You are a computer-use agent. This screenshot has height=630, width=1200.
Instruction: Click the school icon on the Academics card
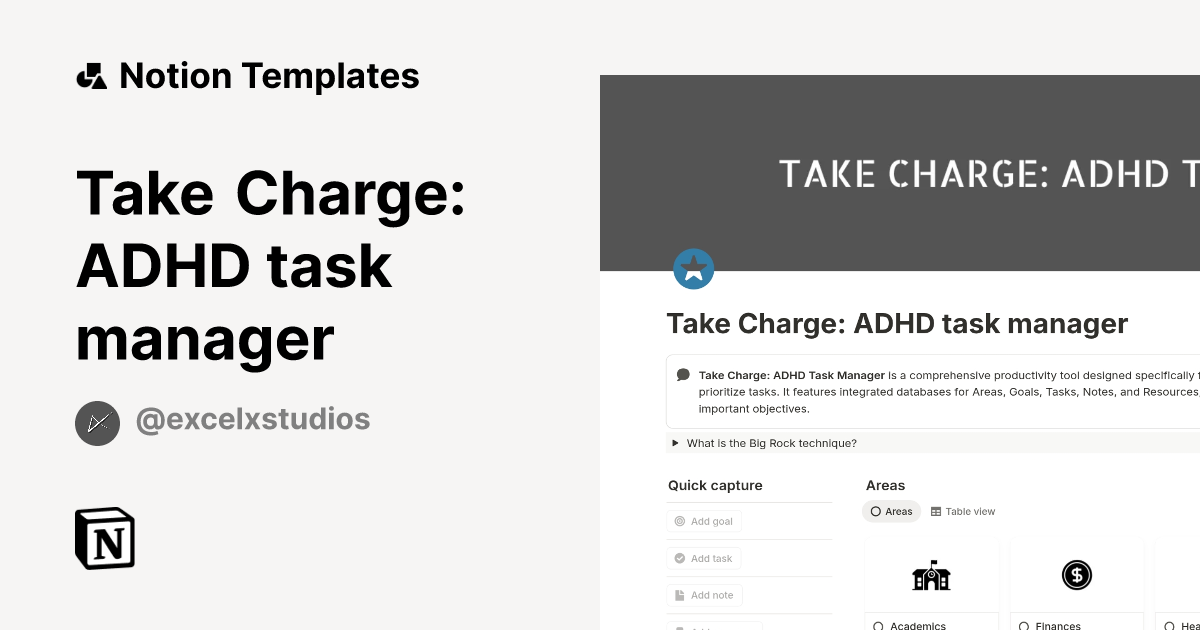930,575
